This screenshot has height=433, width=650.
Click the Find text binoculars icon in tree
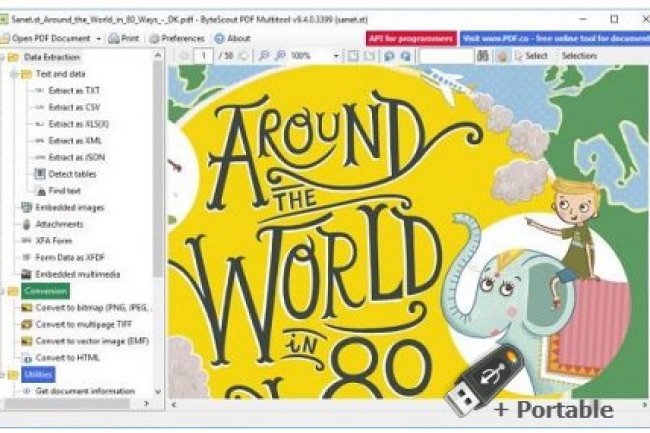click(41, 191)
